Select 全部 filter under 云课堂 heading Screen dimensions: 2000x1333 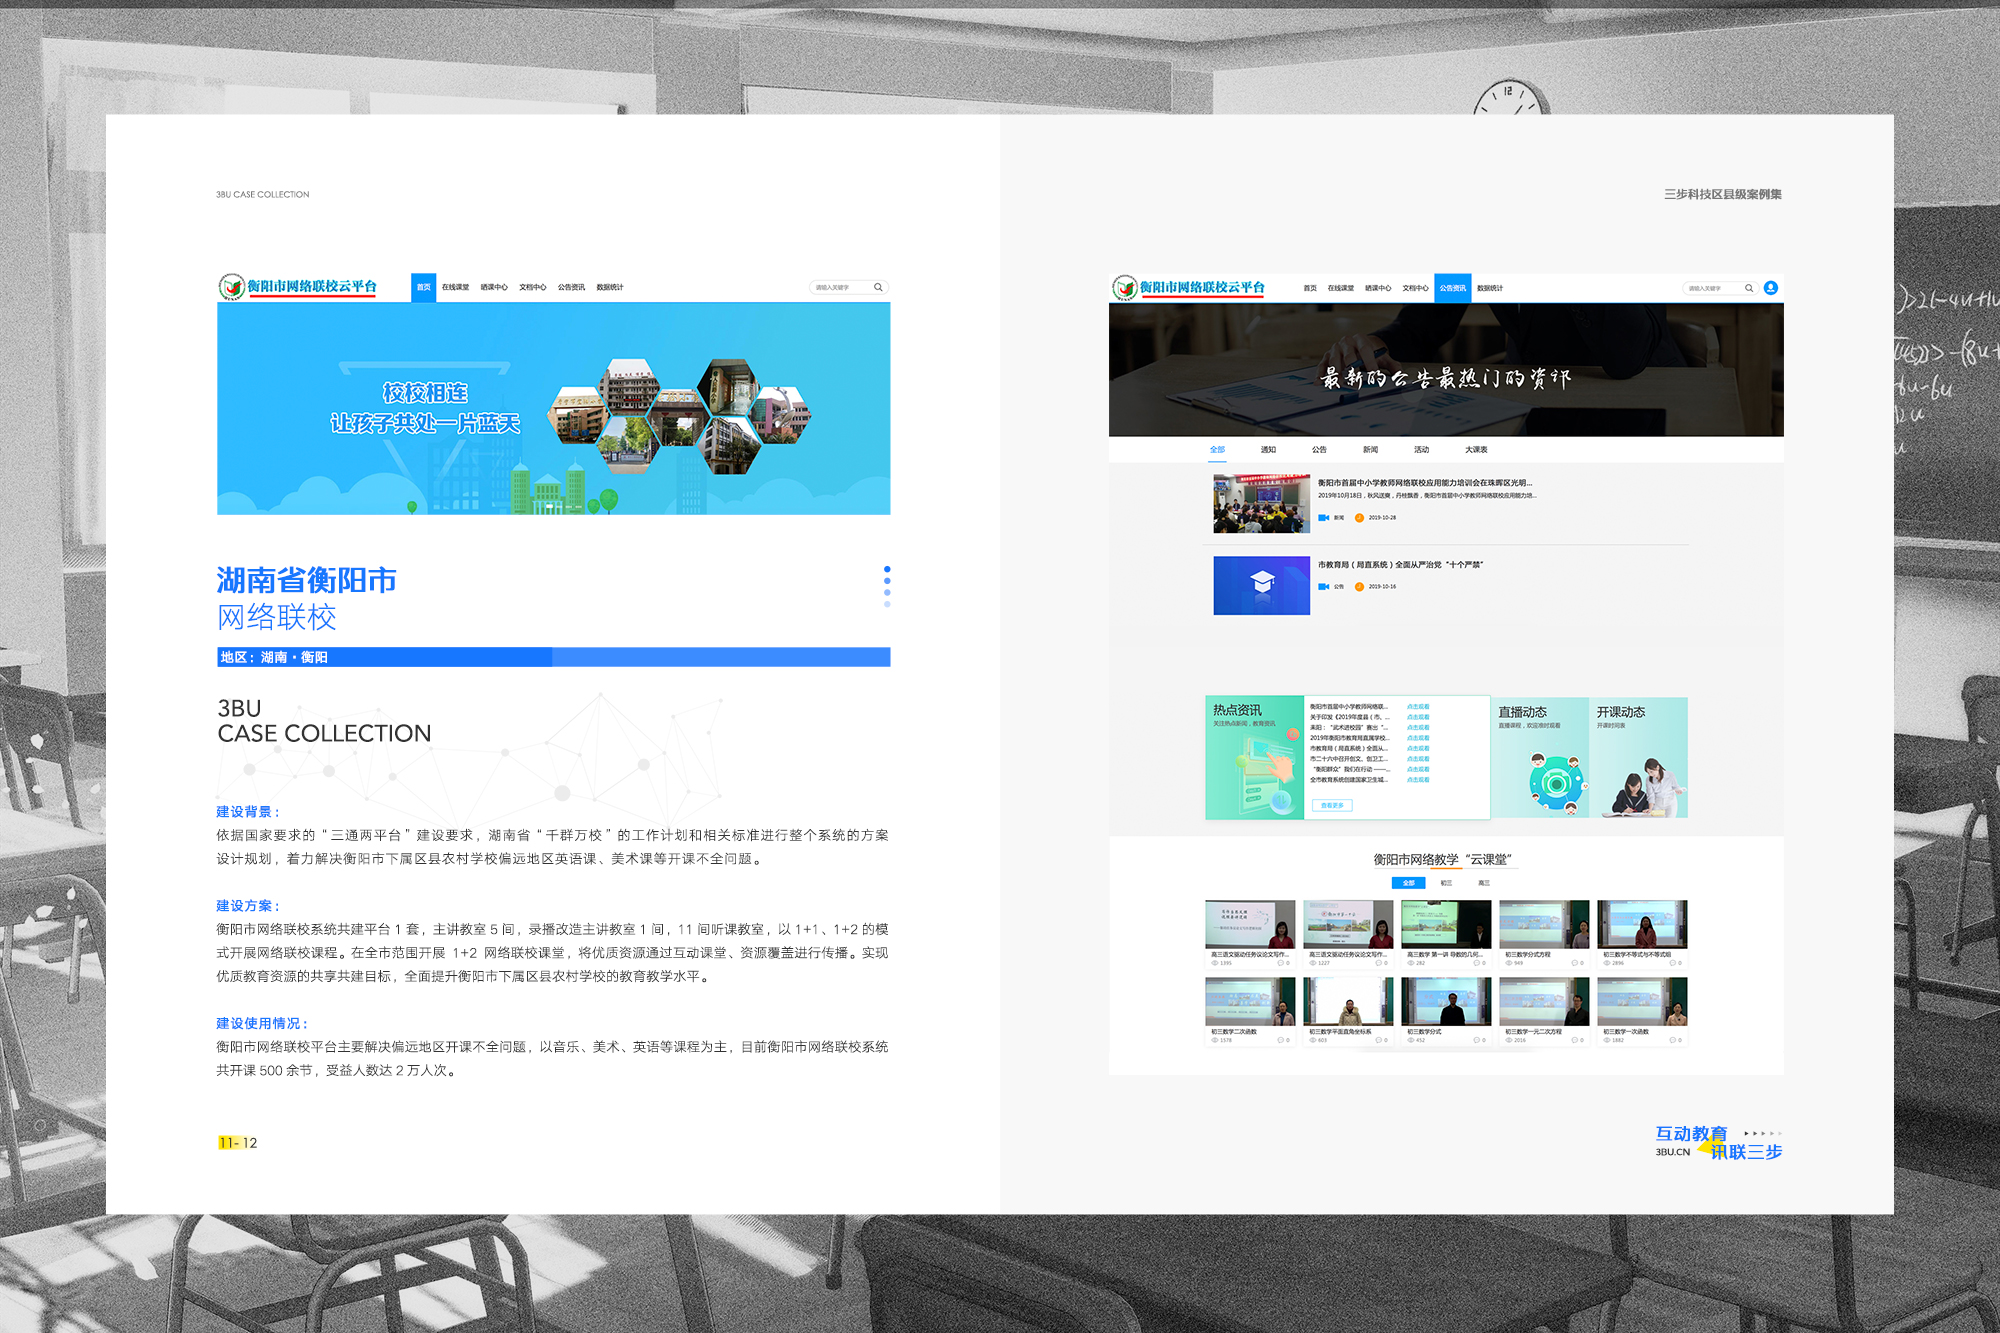[1409, 883]
